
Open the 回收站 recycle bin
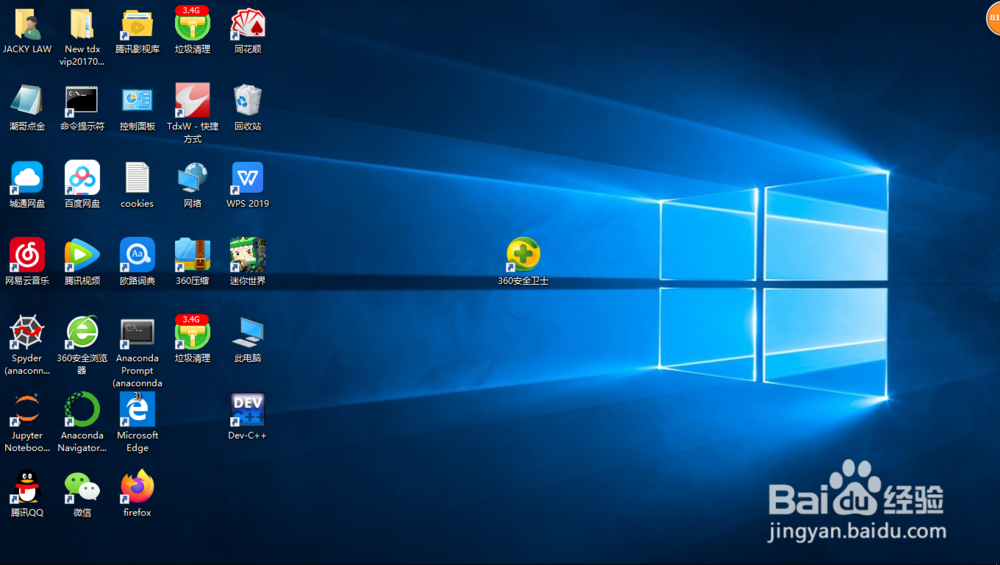(247, 101)
